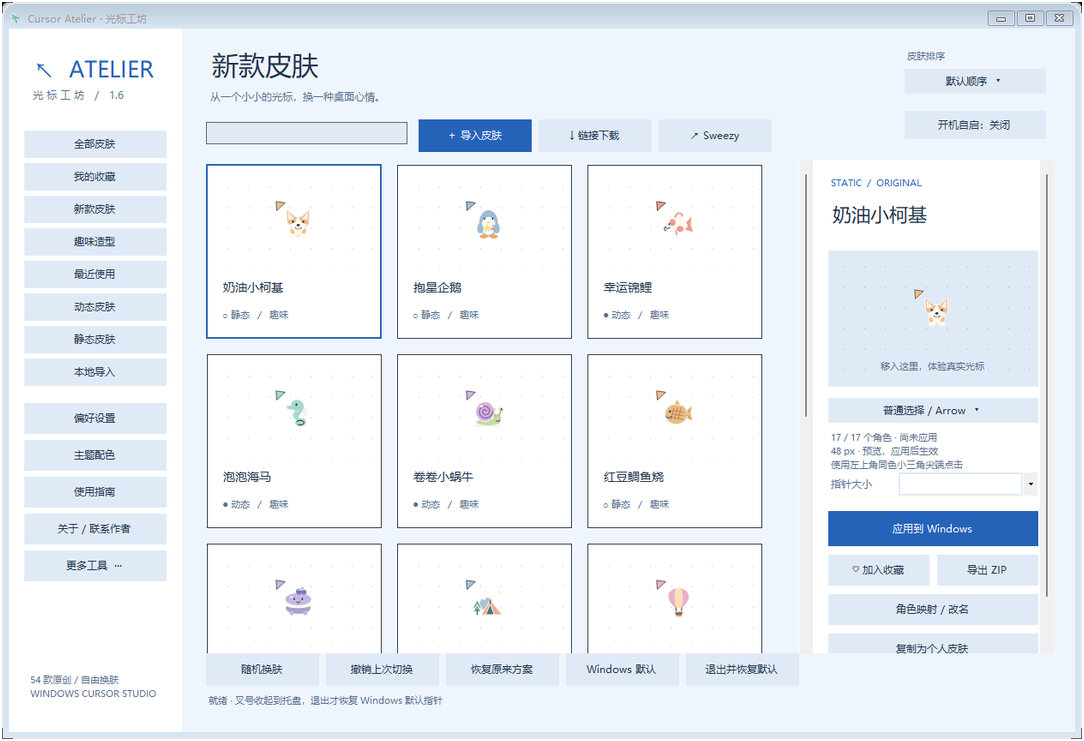Click the detail panel vertical scrollbar
The image size is (1084, 741).
(1047, 385)
